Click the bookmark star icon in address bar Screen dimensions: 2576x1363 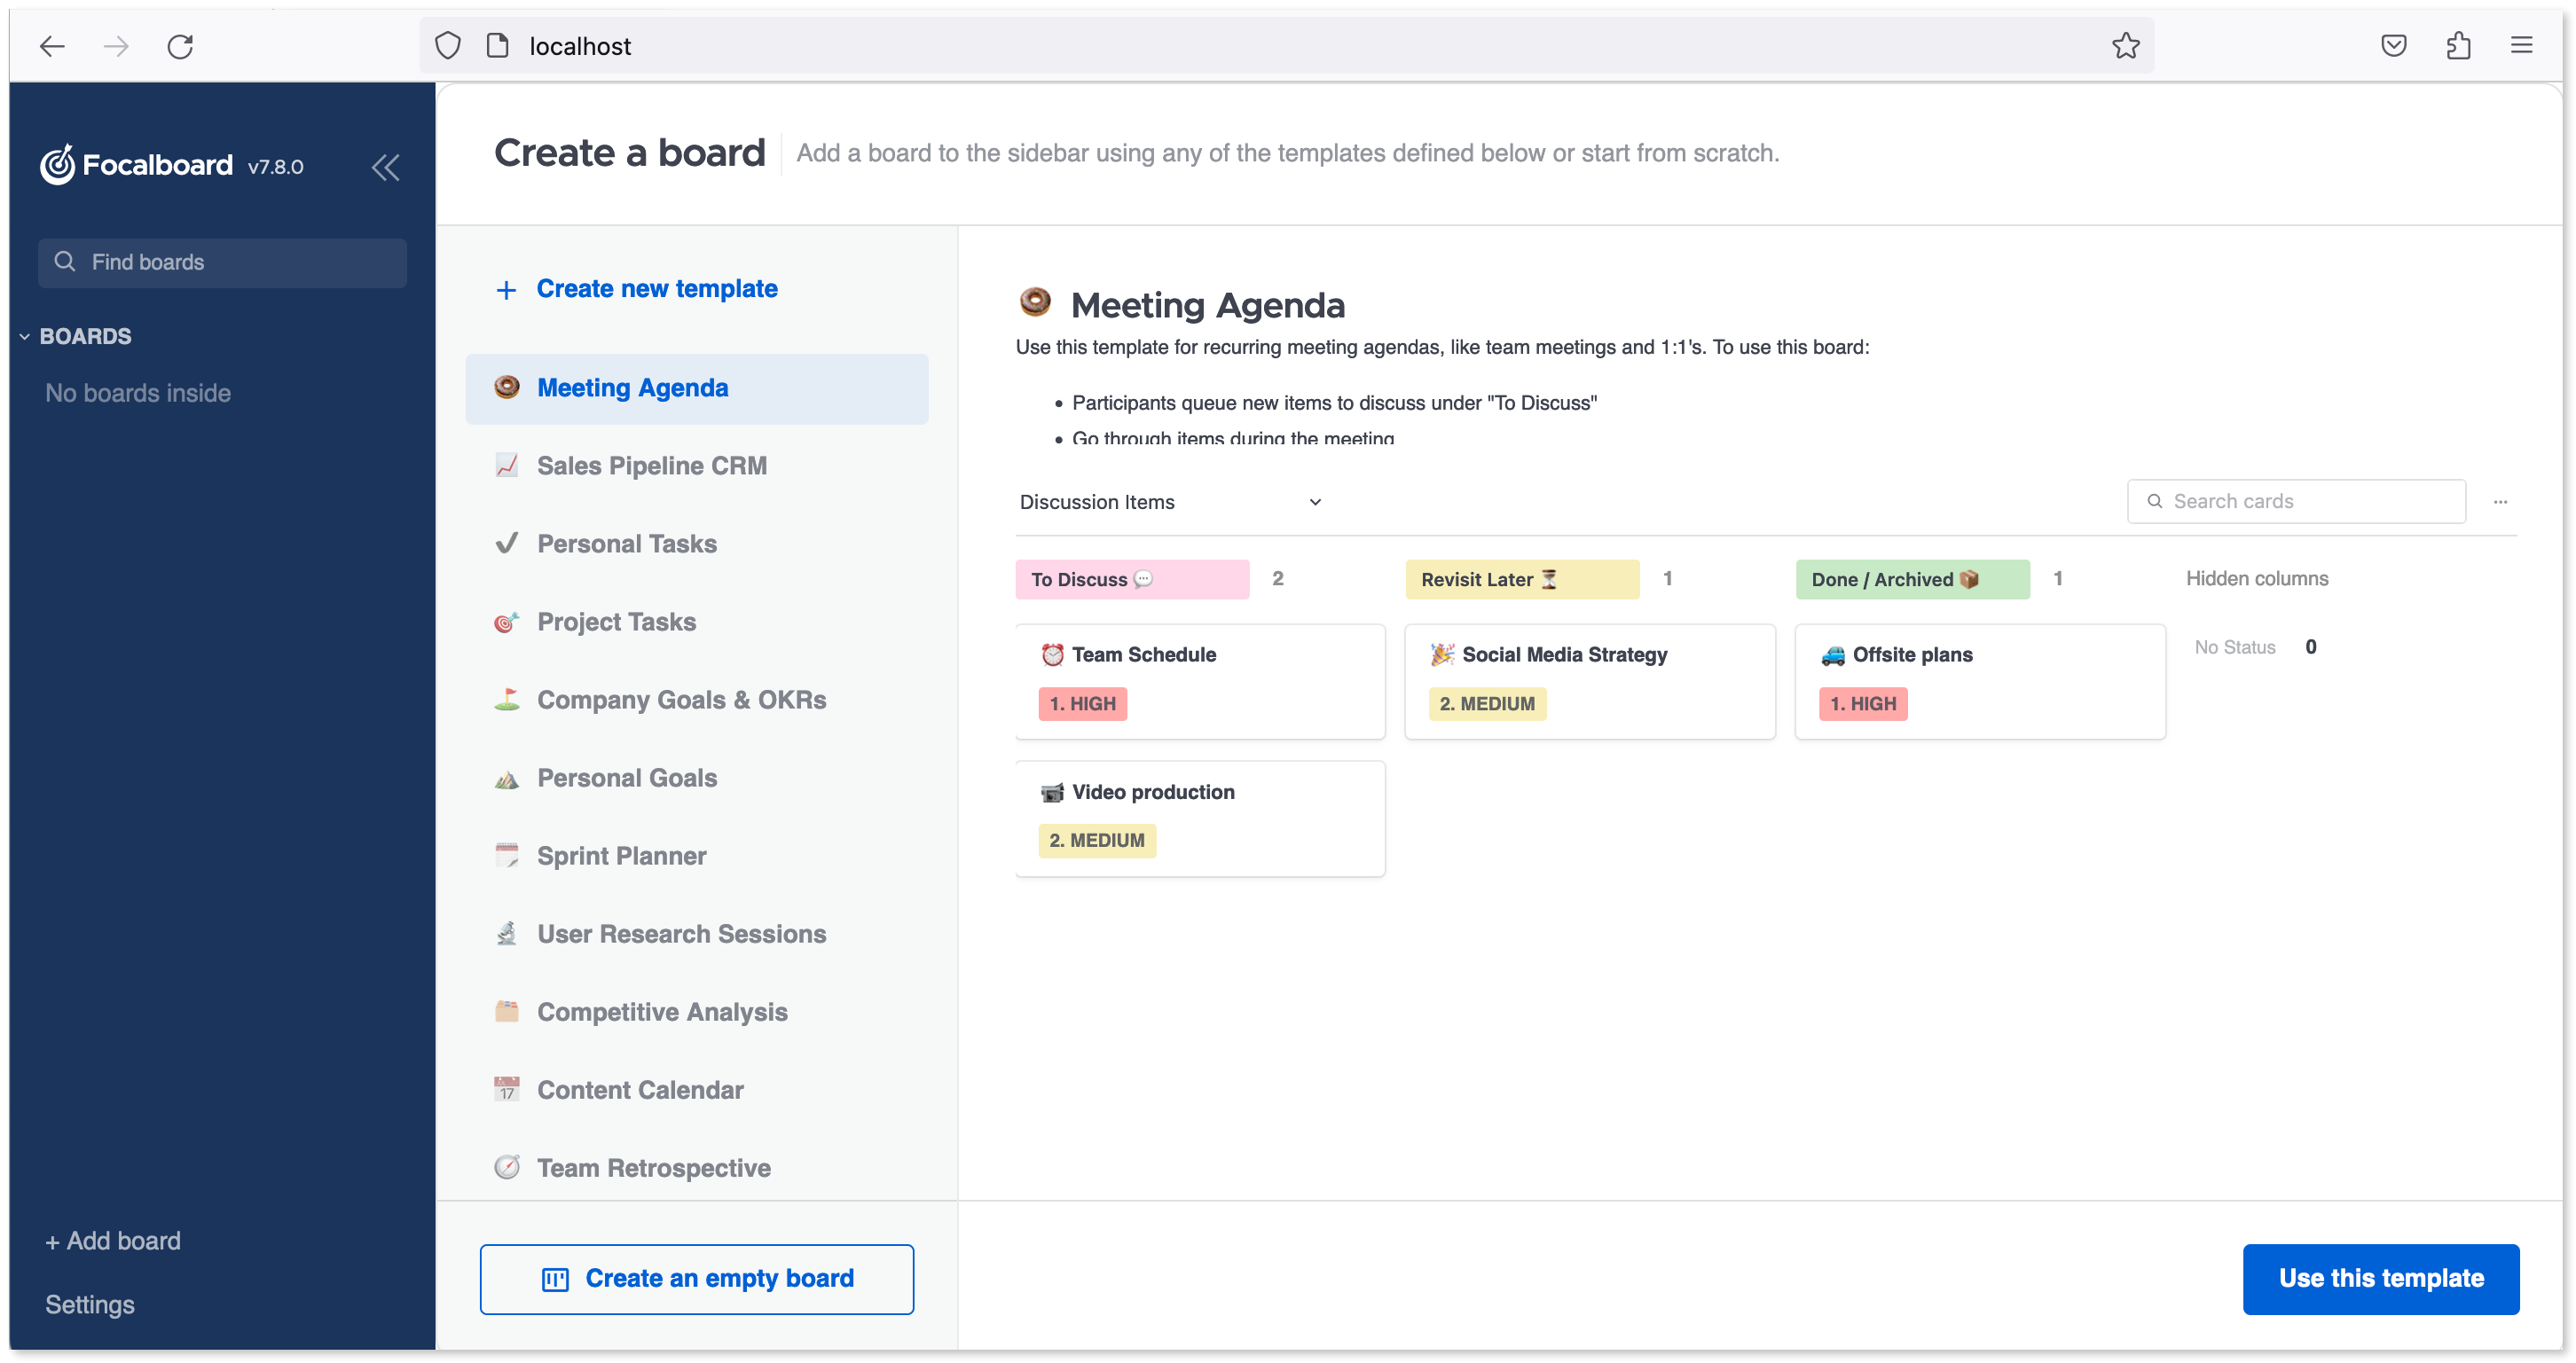[2126, 46]
